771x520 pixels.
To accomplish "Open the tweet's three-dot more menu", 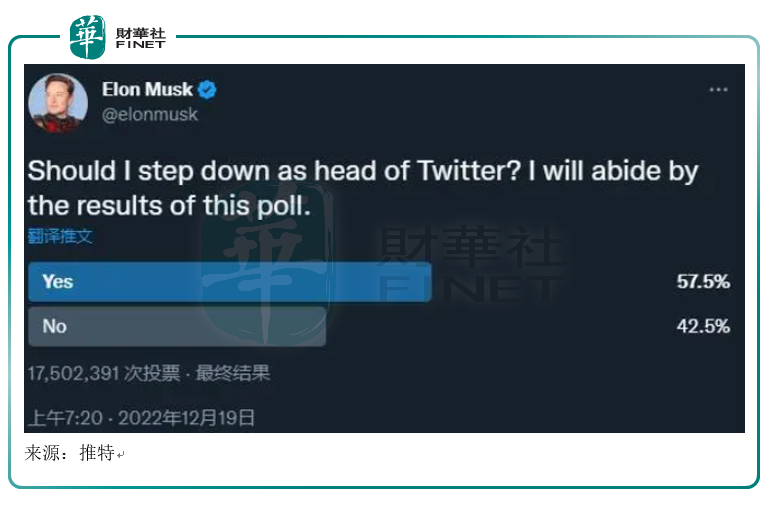I will pos(718,90).
